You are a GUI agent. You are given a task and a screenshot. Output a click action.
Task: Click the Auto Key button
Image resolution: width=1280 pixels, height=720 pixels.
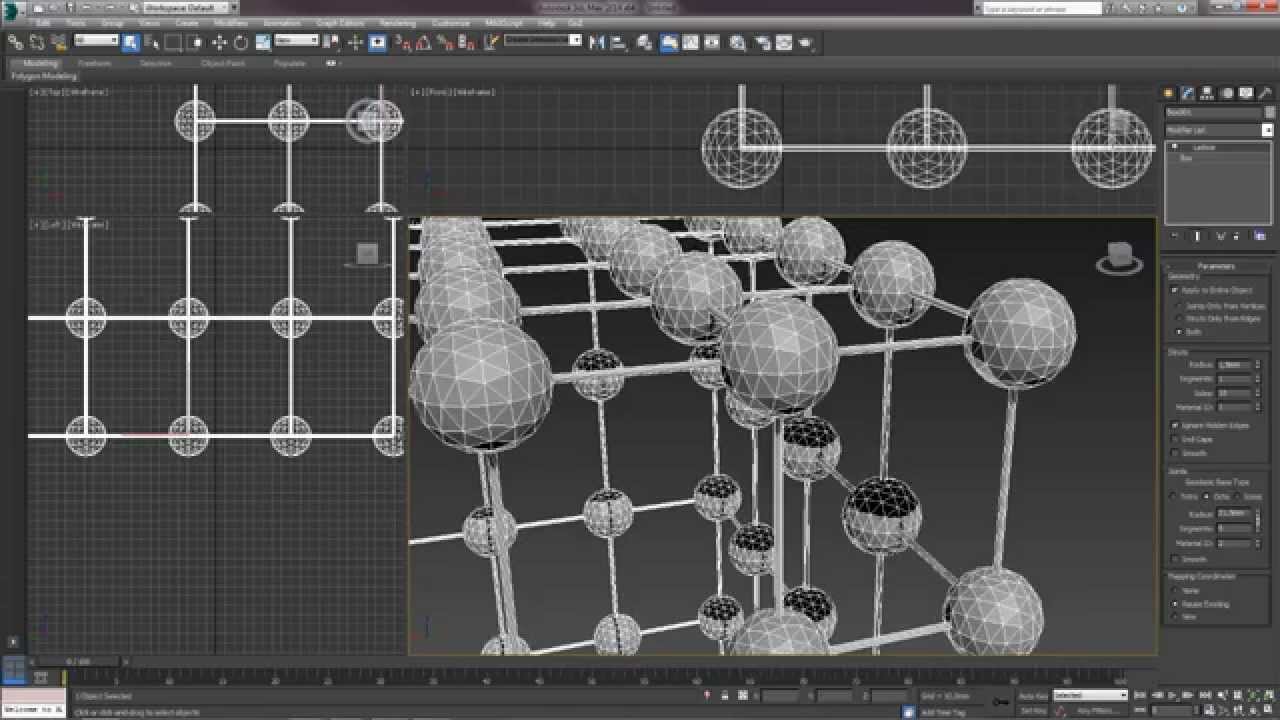(1033, 695)
